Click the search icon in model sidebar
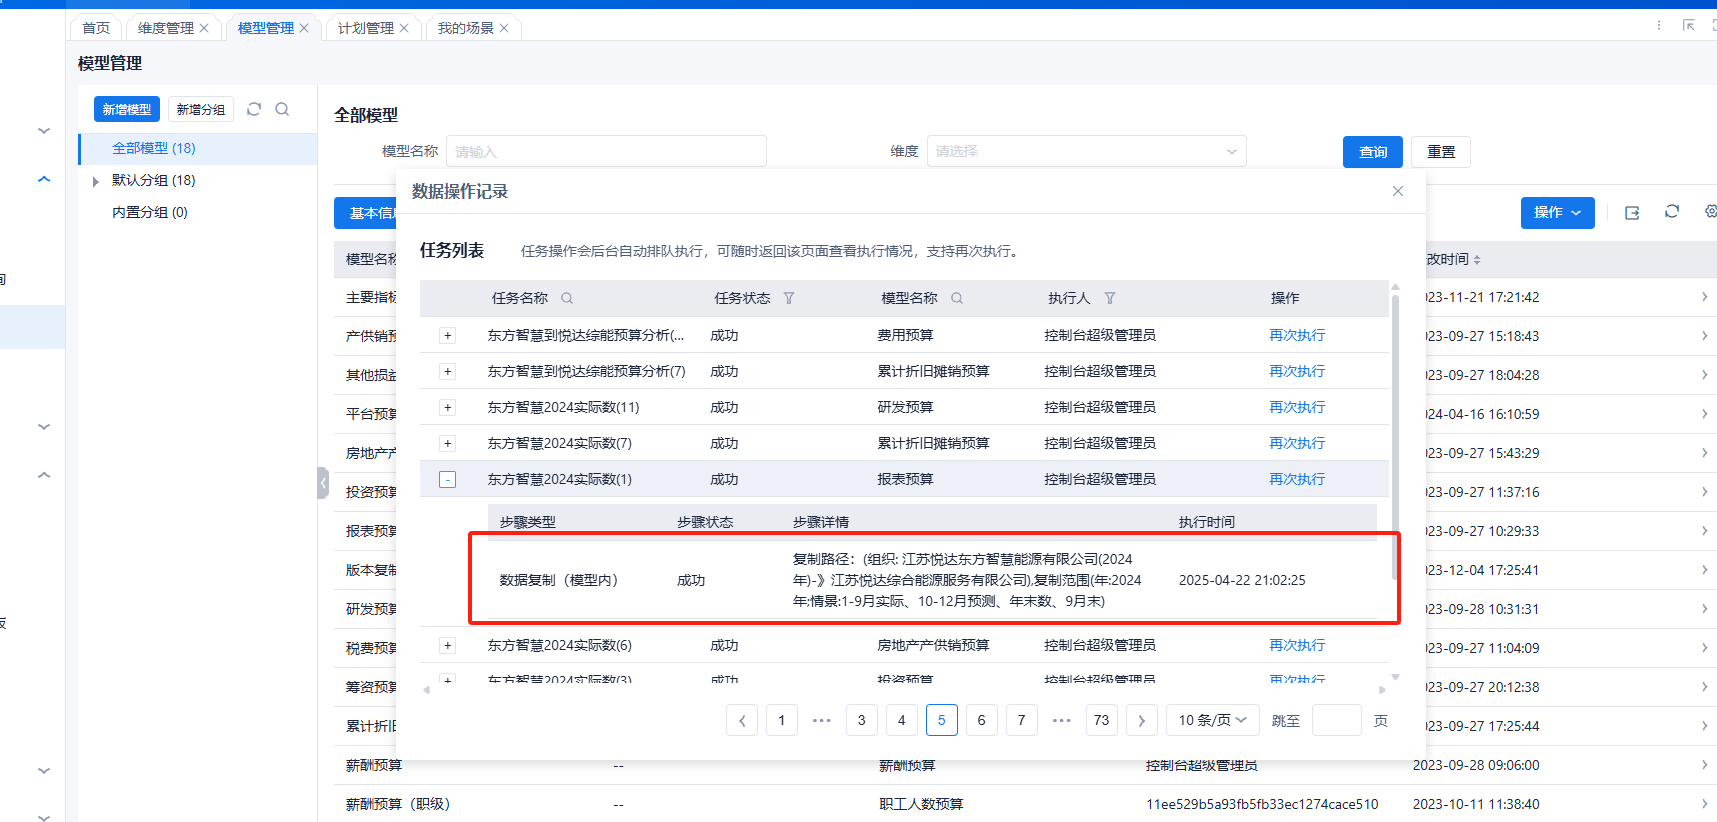Image resolution: width=1717 pixels, height=822 pixels. click(282, 109)
